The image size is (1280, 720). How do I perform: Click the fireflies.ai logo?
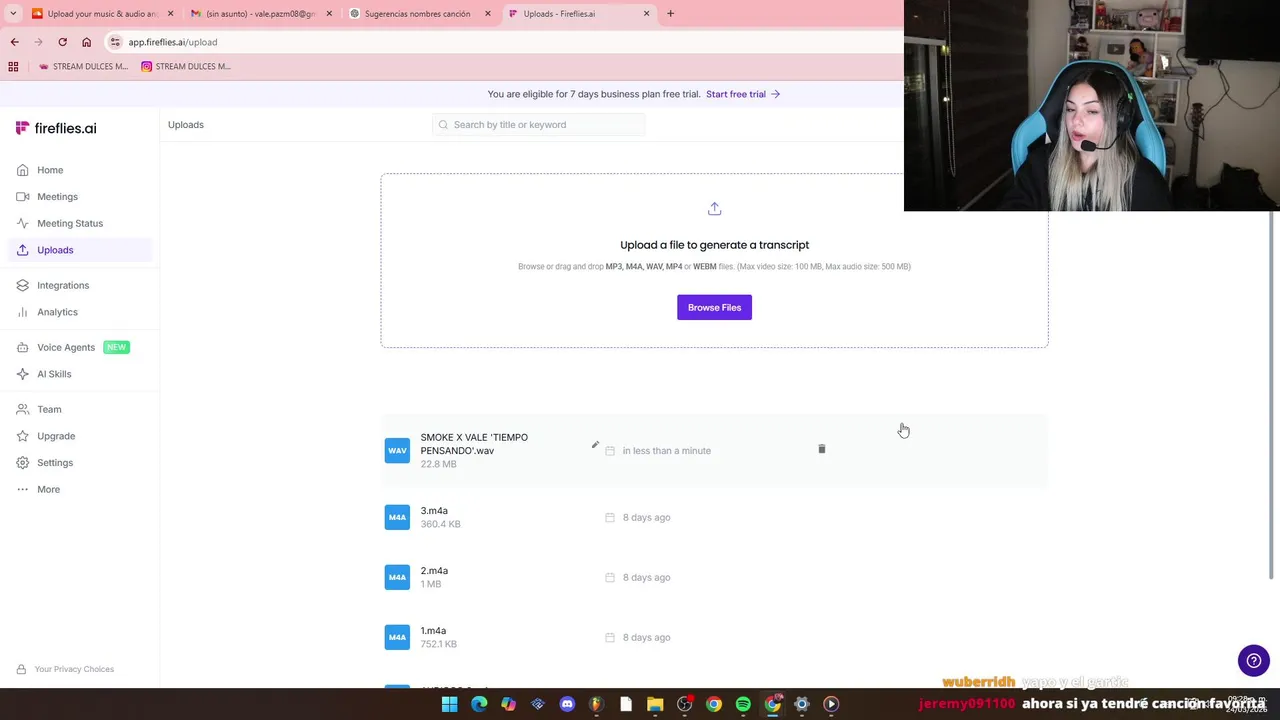point(56,128)
